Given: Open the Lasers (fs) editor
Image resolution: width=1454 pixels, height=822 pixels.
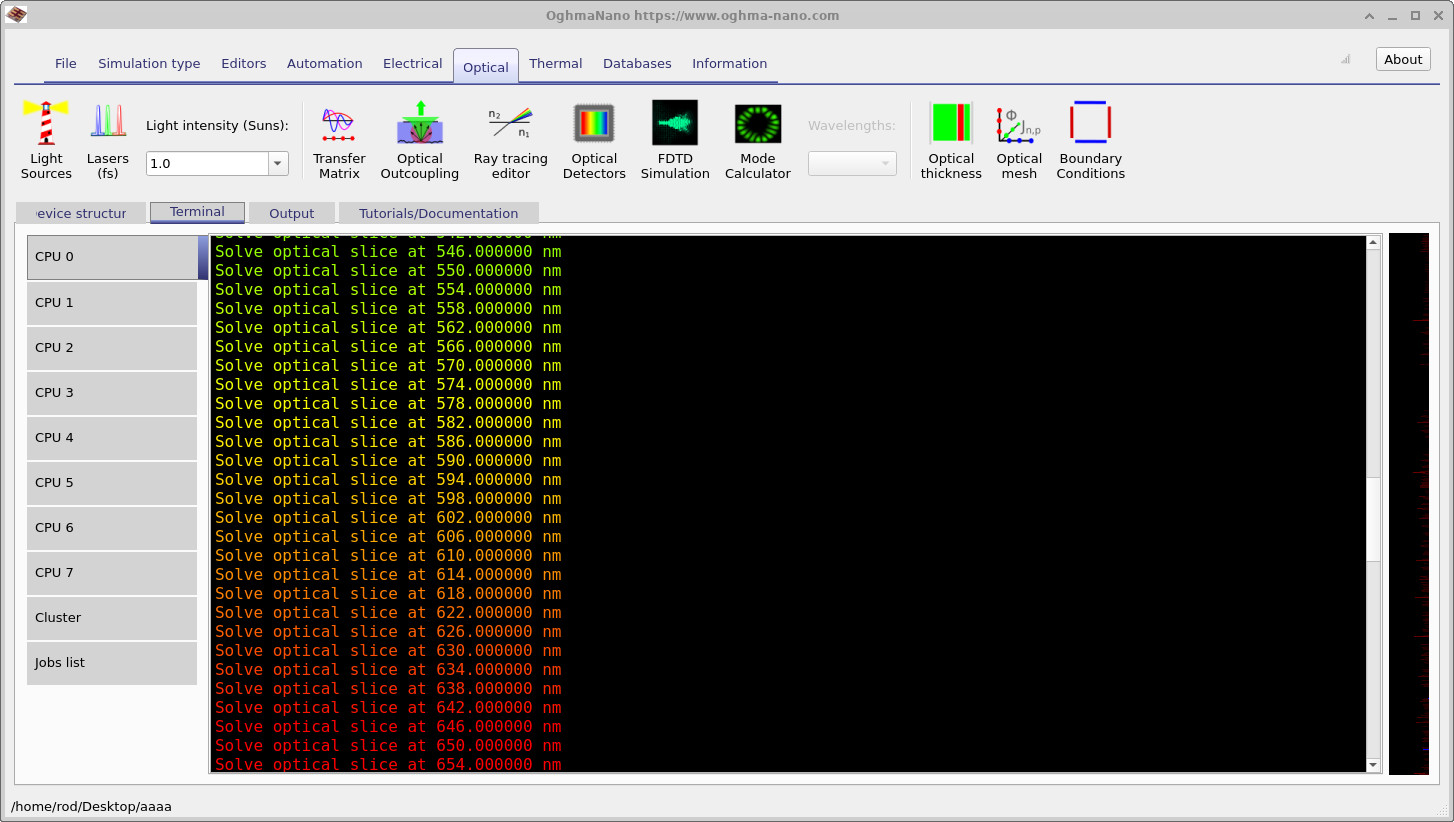Looking at the screenshot, I should (107, 140).
